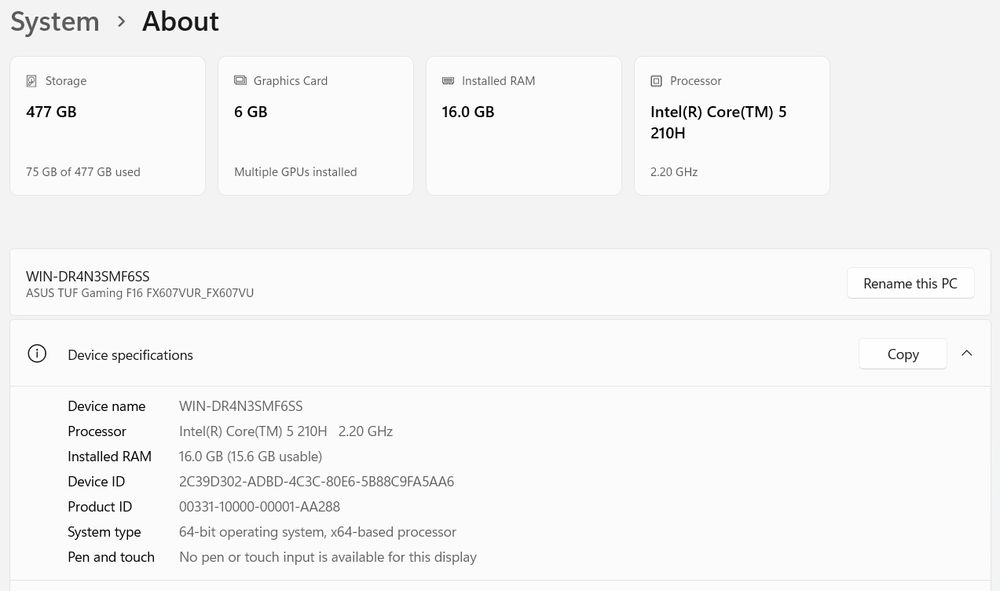Click the Storage card icon
Screen dimensions: 1000x591
pyautogui.click(x=32, y=81)
